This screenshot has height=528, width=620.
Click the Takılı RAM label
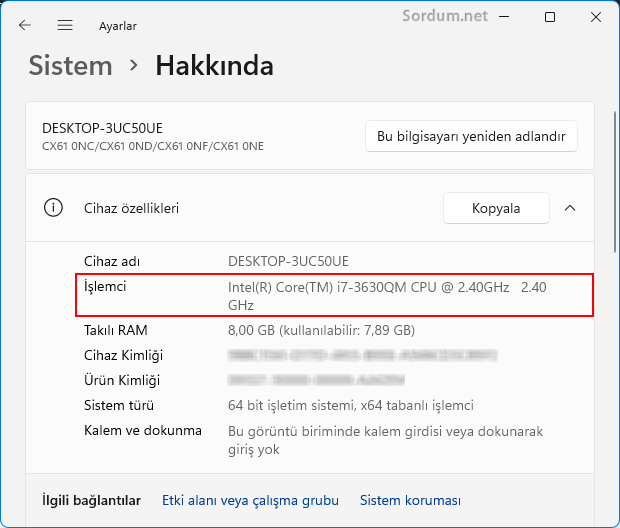115,330
